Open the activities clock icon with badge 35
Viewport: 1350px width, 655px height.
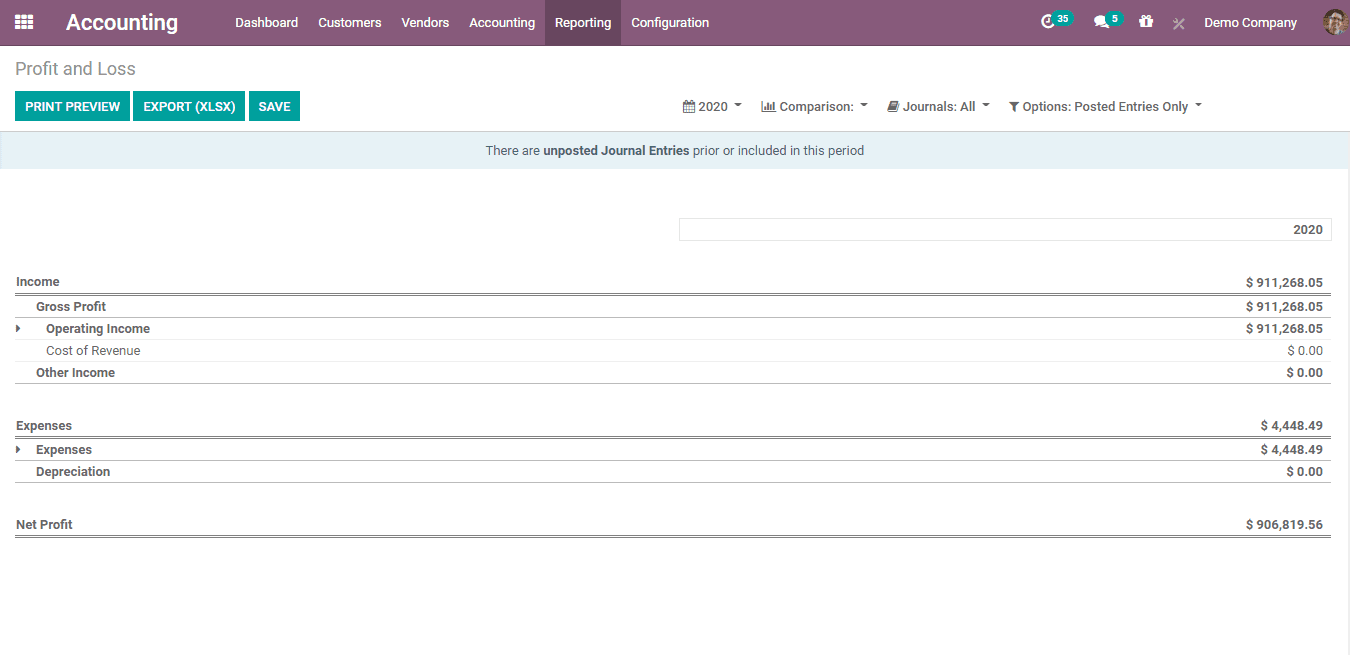coord(1048,22)
